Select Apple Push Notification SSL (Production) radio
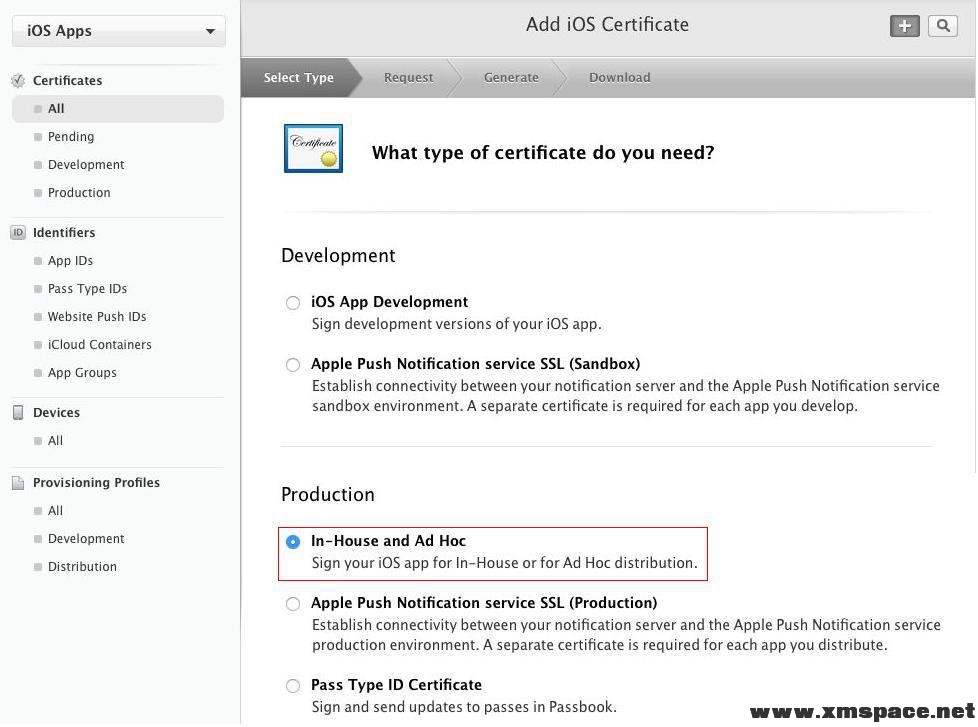The width and height of the screenshot is (978, 727). coord(293,604)
